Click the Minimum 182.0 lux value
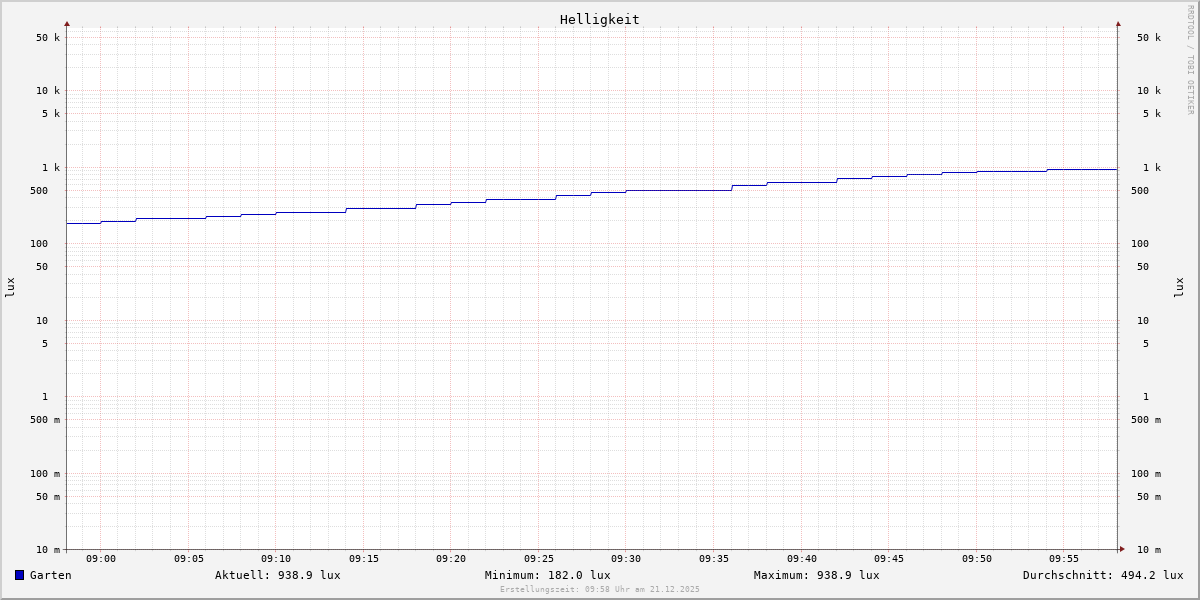 click(x=547, y=575)
